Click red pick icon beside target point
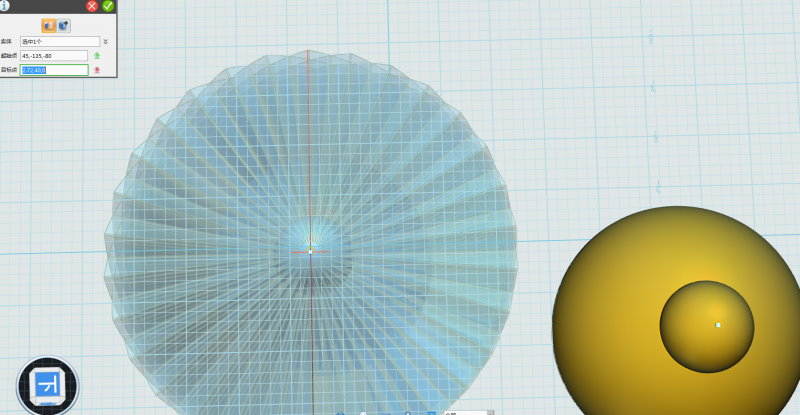Screen dimensions: 800x415 point(97,70)
